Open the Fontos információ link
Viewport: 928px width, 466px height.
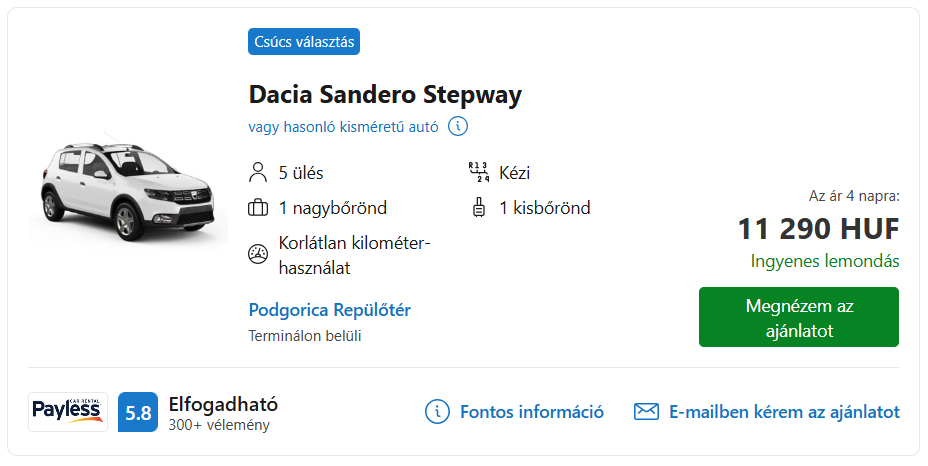click(531, 412)
